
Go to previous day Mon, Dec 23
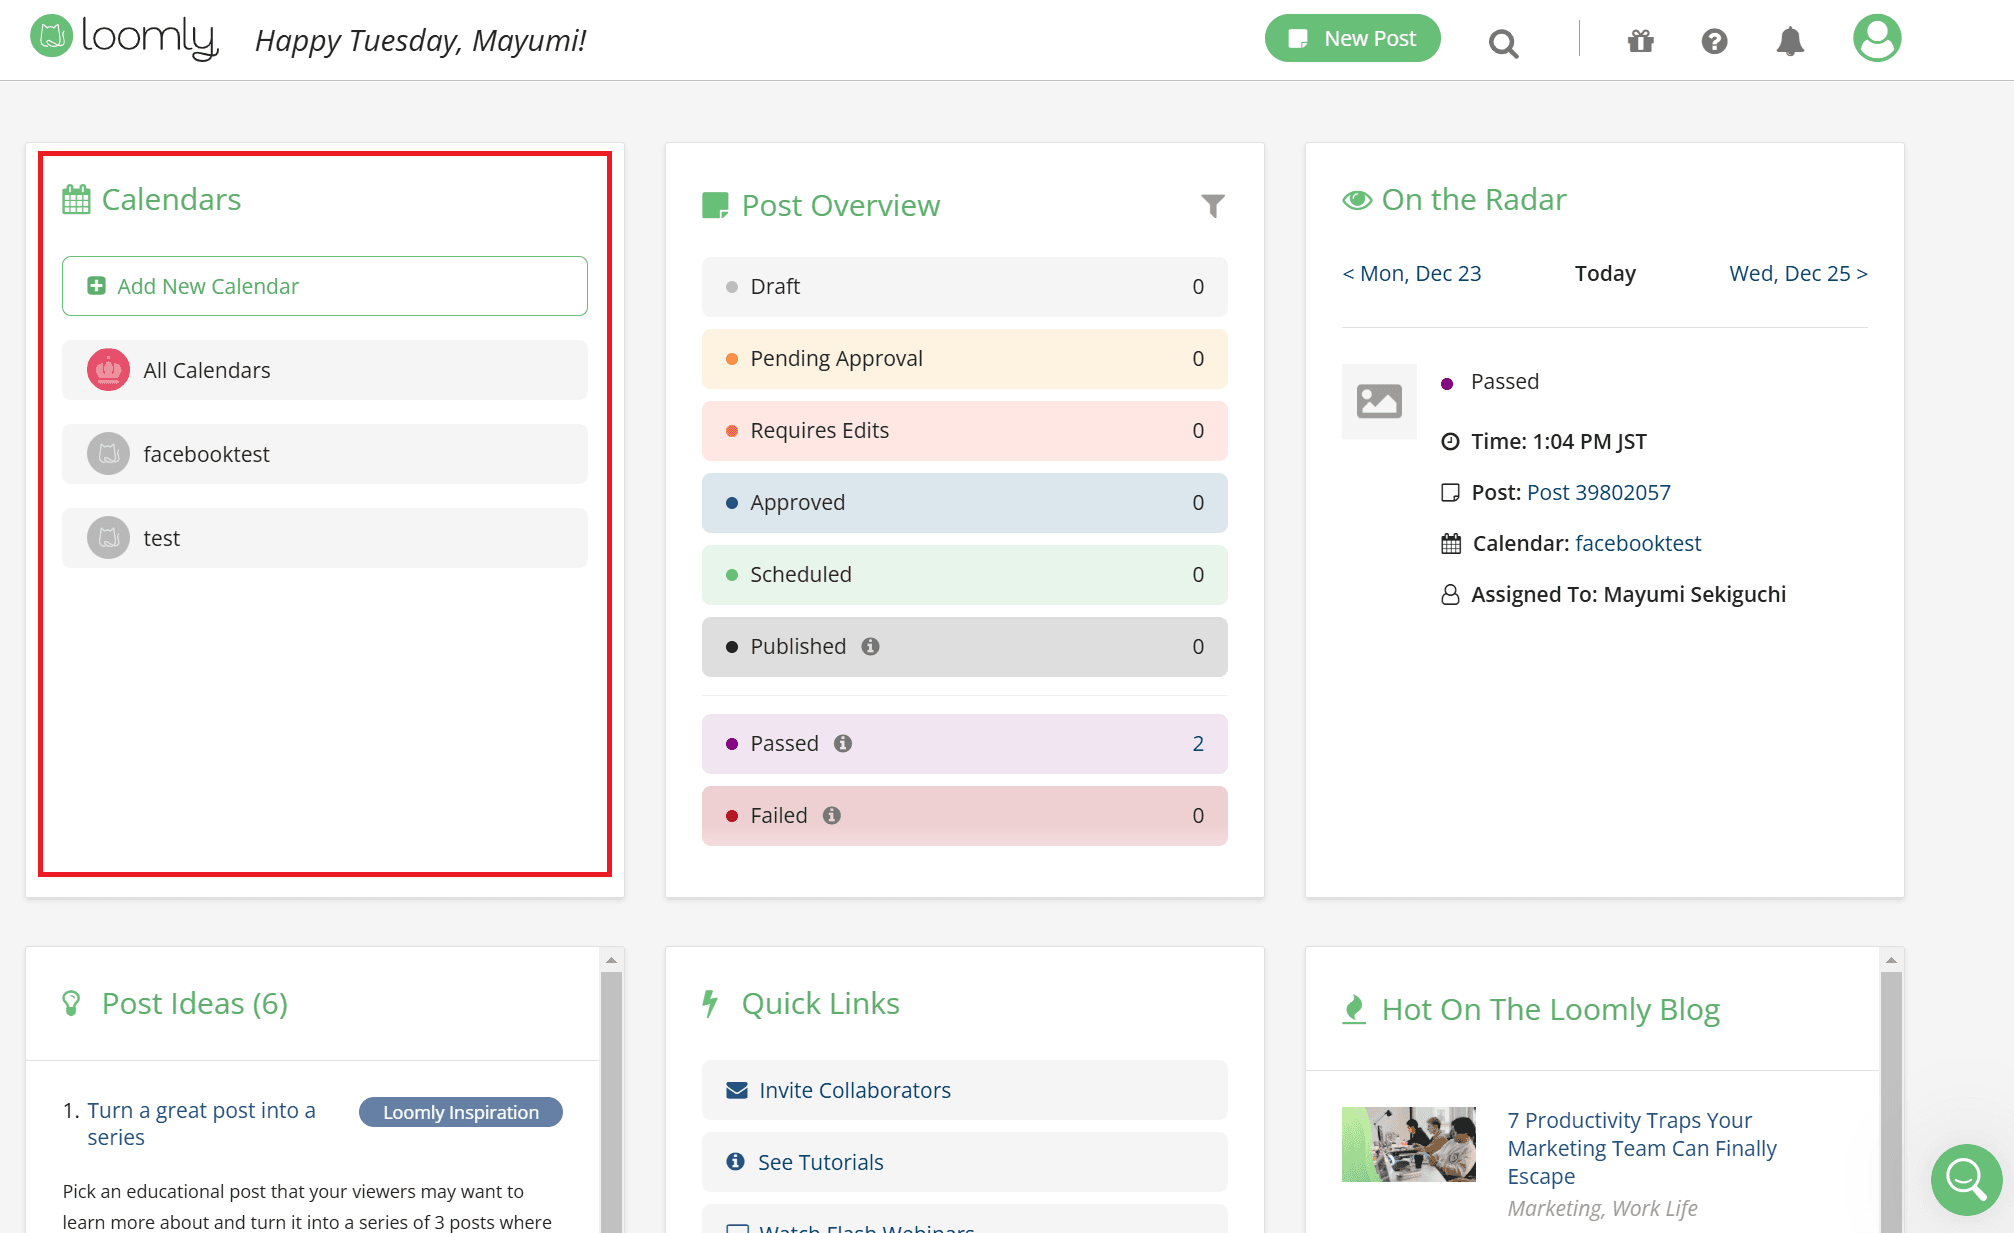point(1412,273)
